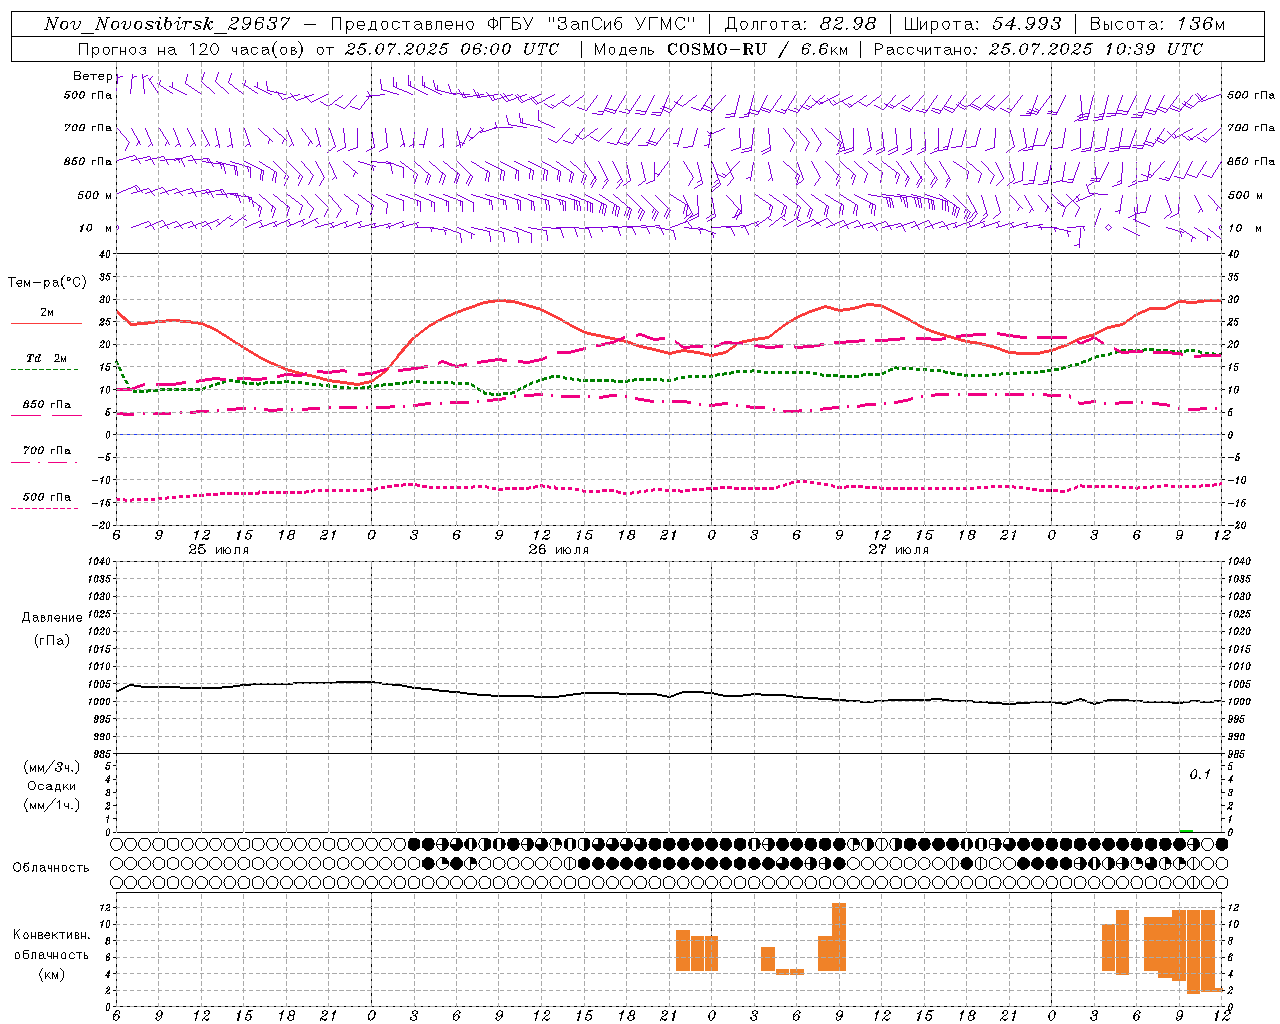Click the longitude value Долгота: 82.98
The image size is (1280, 1024).
800,24
